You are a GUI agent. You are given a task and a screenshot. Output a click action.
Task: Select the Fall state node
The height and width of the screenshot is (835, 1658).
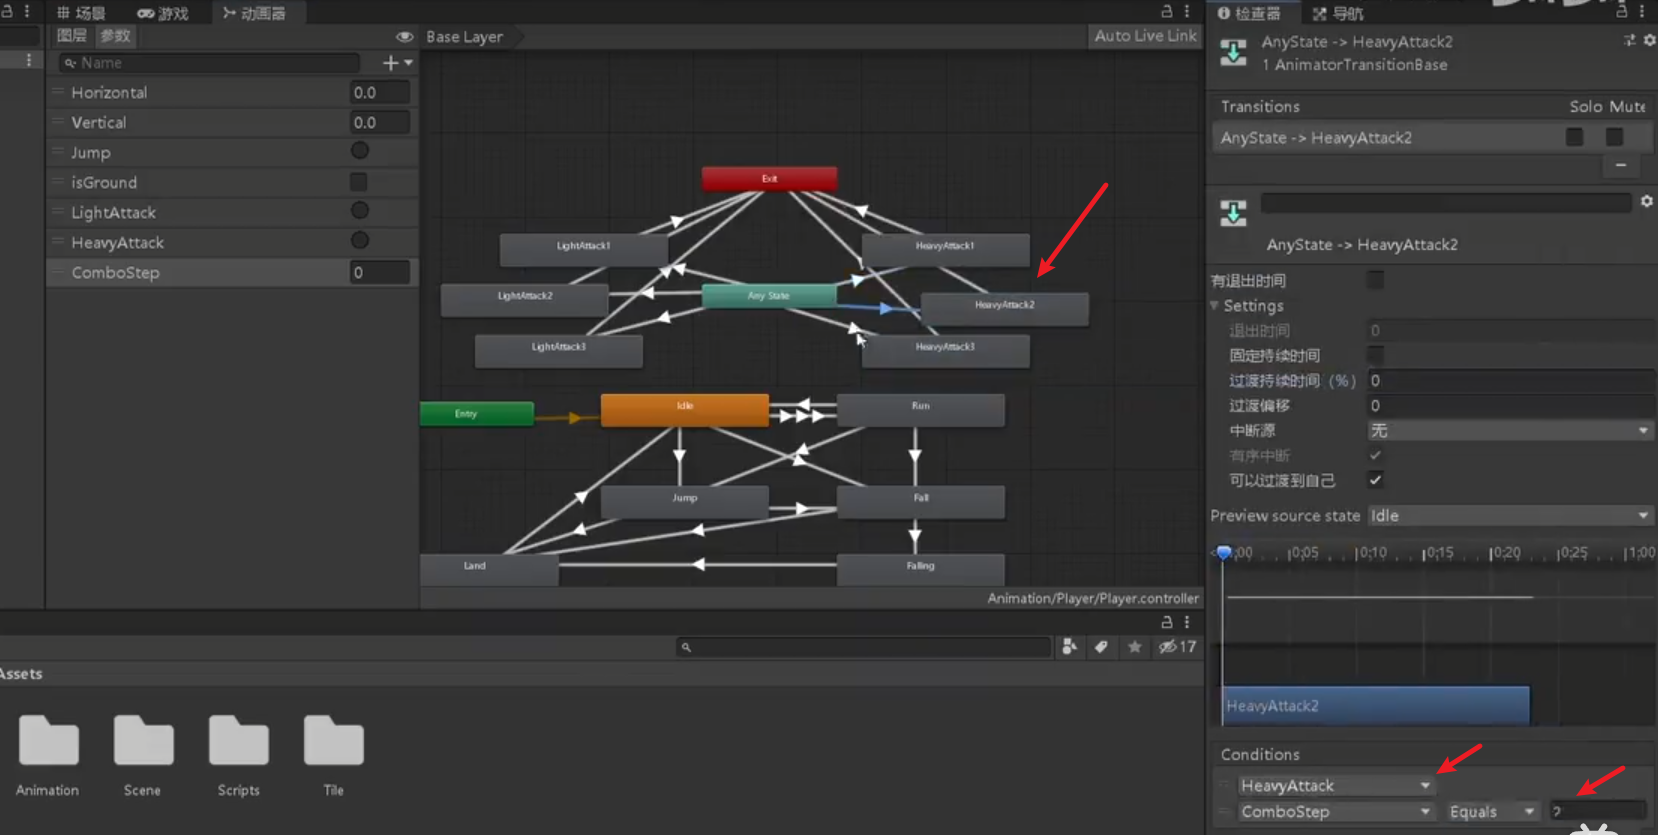coord(920,501)
